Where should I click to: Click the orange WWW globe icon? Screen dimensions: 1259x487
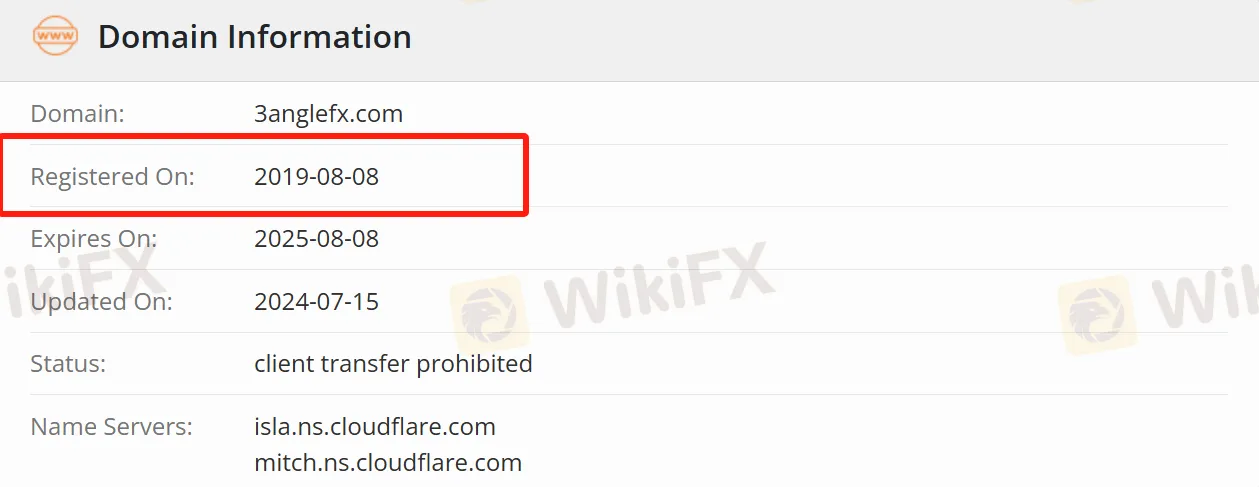(x=55, y=37)
